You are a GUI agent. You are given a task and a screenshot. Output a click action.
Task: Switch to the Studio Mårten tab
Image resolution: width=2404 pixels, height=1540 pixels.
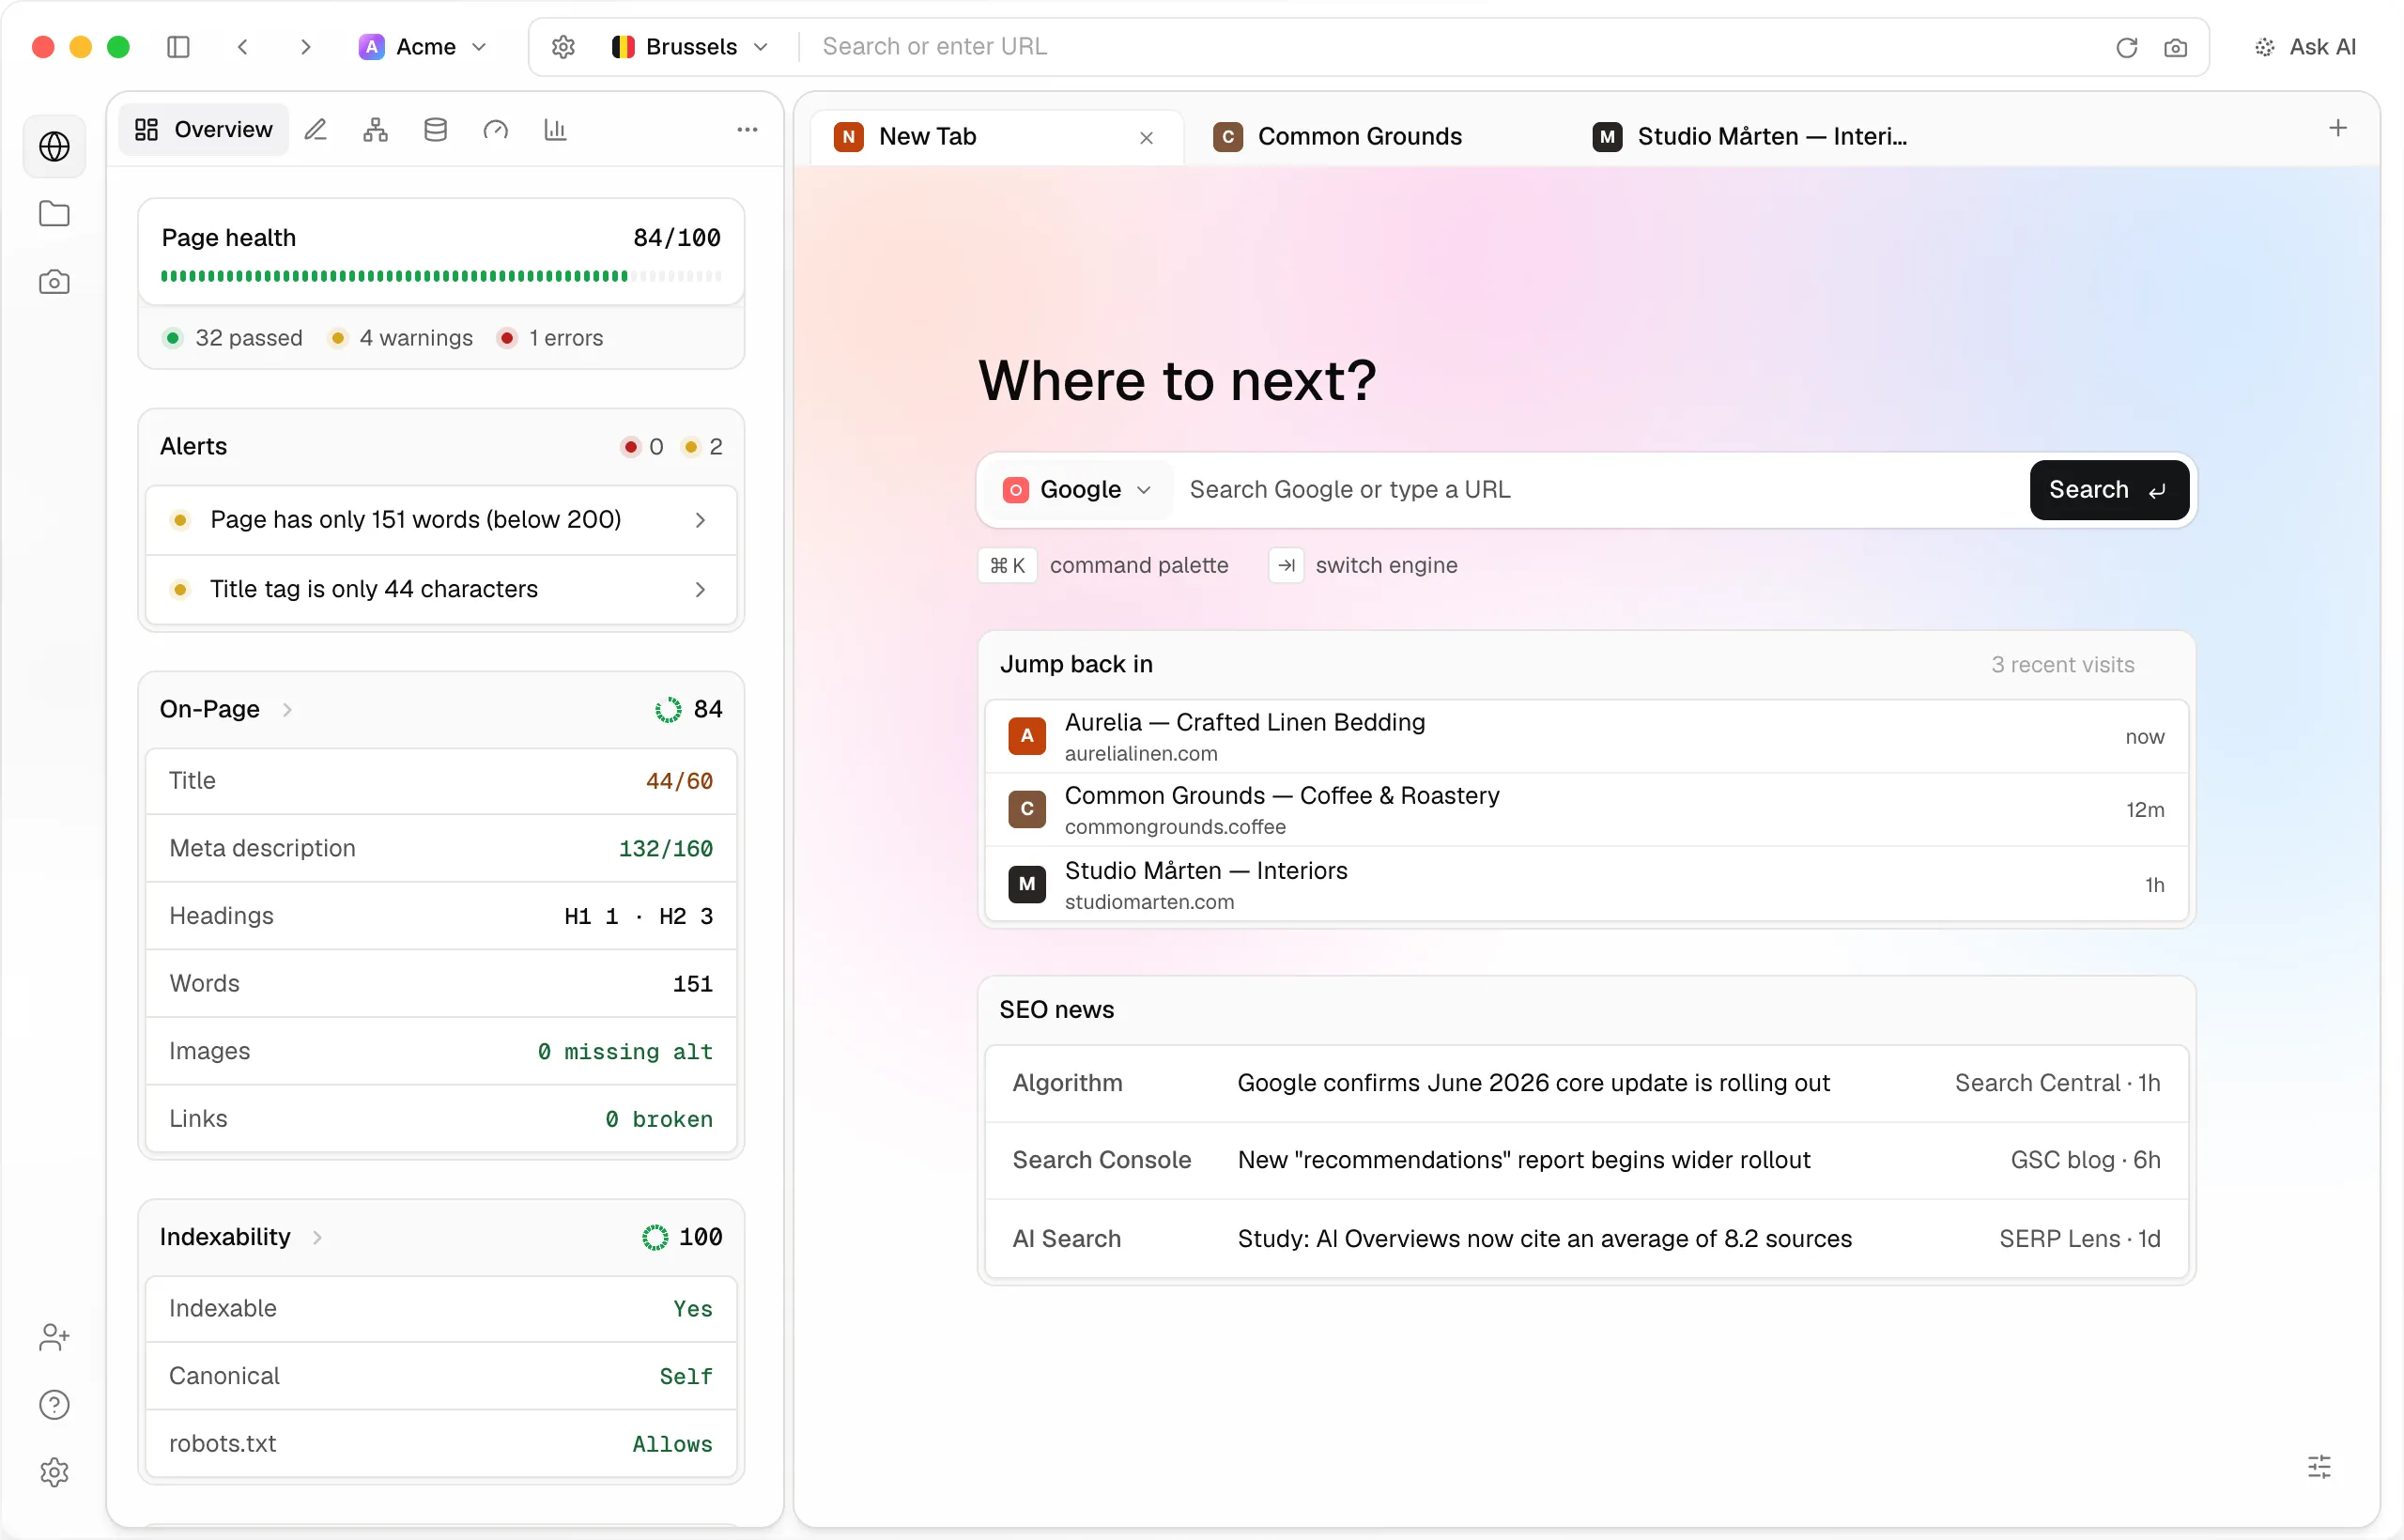[x=1750, y=137]
